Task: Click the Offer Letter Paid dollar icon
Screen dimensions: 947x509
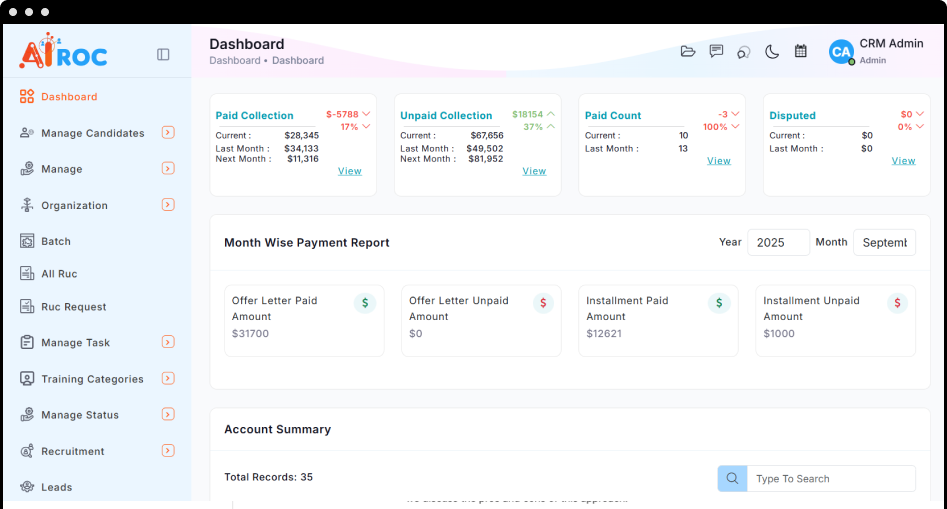Action: [x=365, y=303]
